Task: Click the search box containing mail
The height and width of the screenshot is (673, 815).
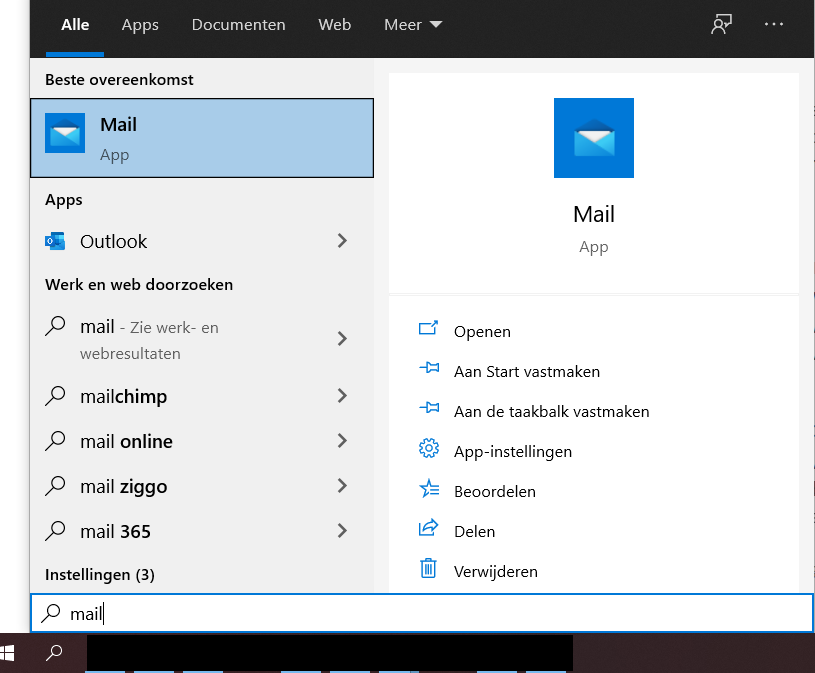Action: pyautogui.click(x=420, y=613)
